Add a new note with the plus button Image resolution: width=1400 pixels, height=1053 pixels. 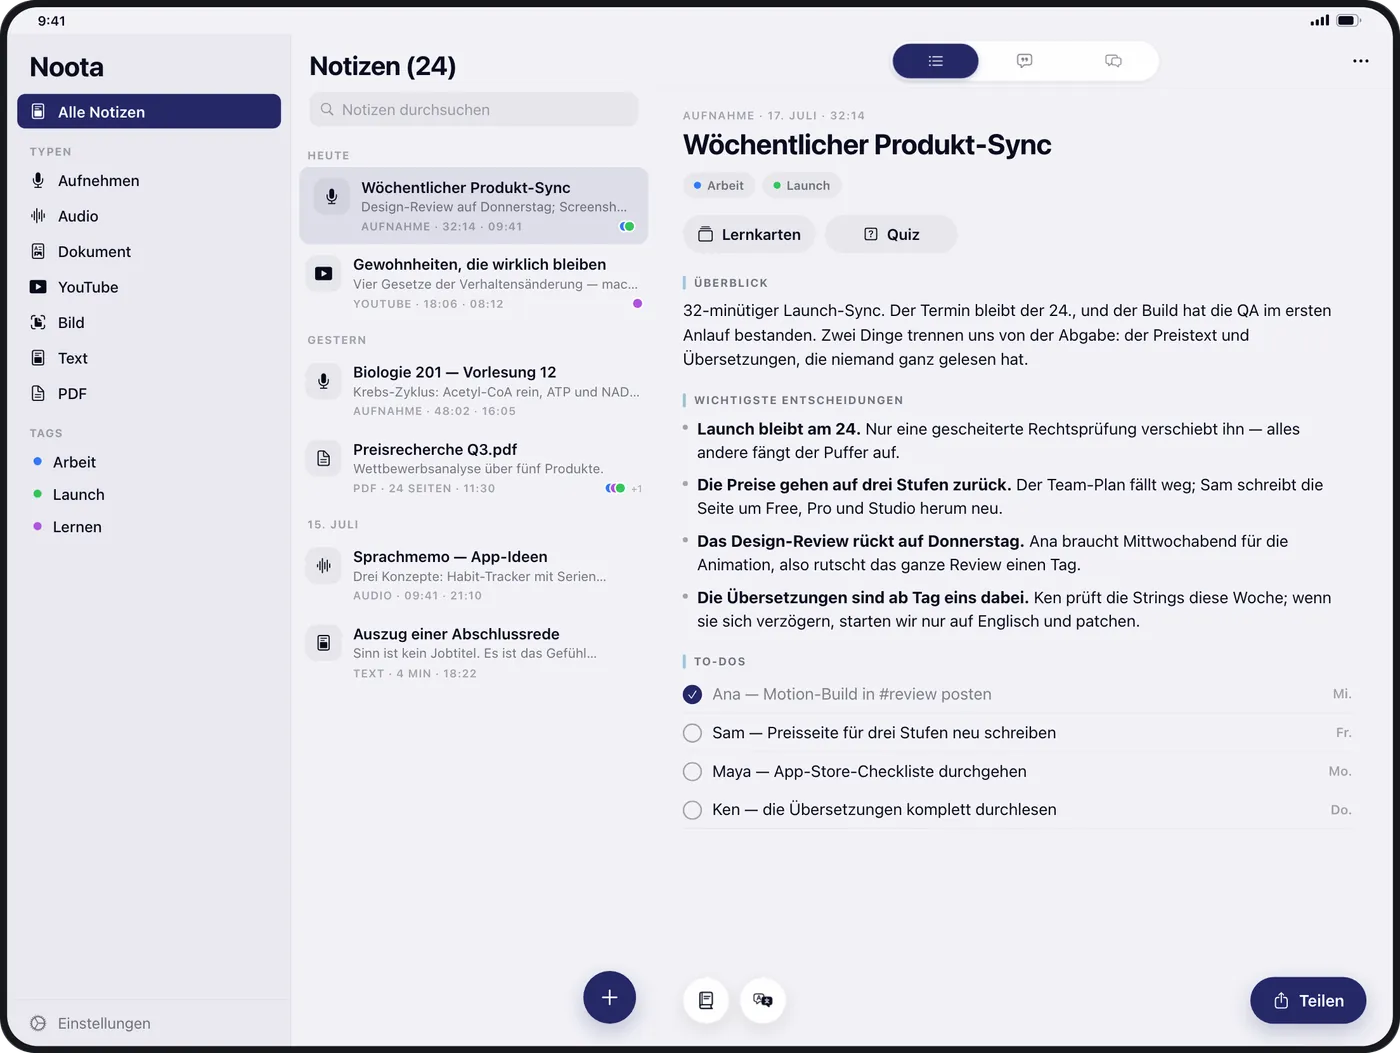(610, 997)
